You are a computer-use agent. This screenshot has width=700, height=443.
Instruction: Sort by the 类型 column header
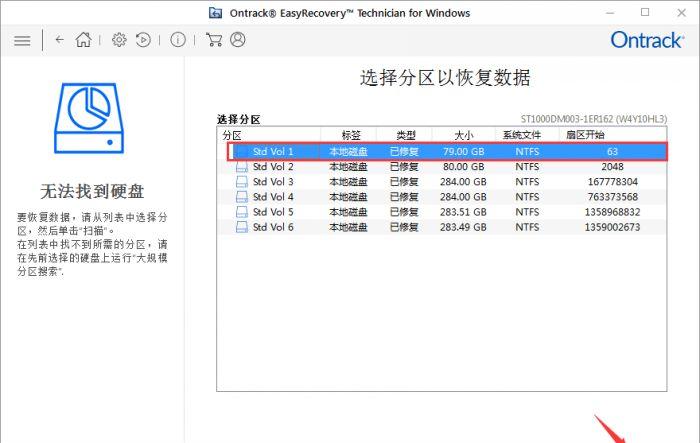(x=406, y=135)
